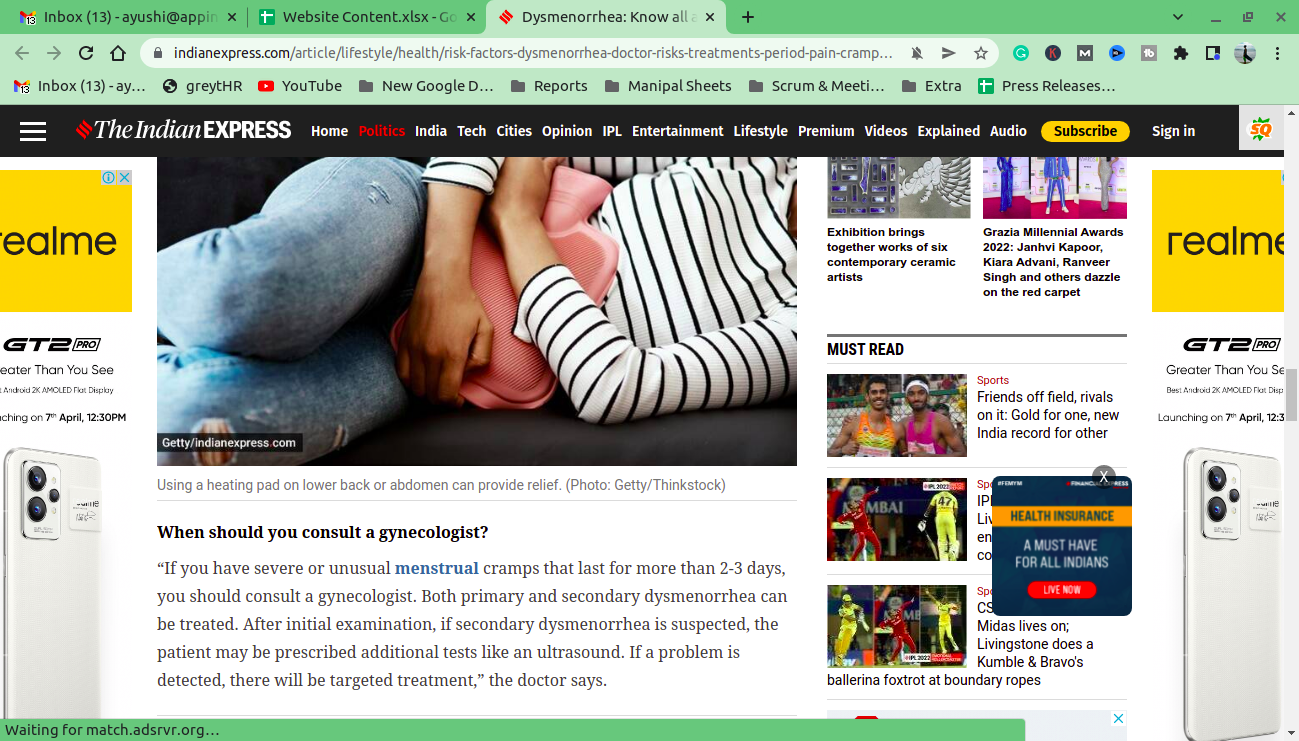Bookmark this page with the star icon
1299x741 pixels.
tap(981, 53)
